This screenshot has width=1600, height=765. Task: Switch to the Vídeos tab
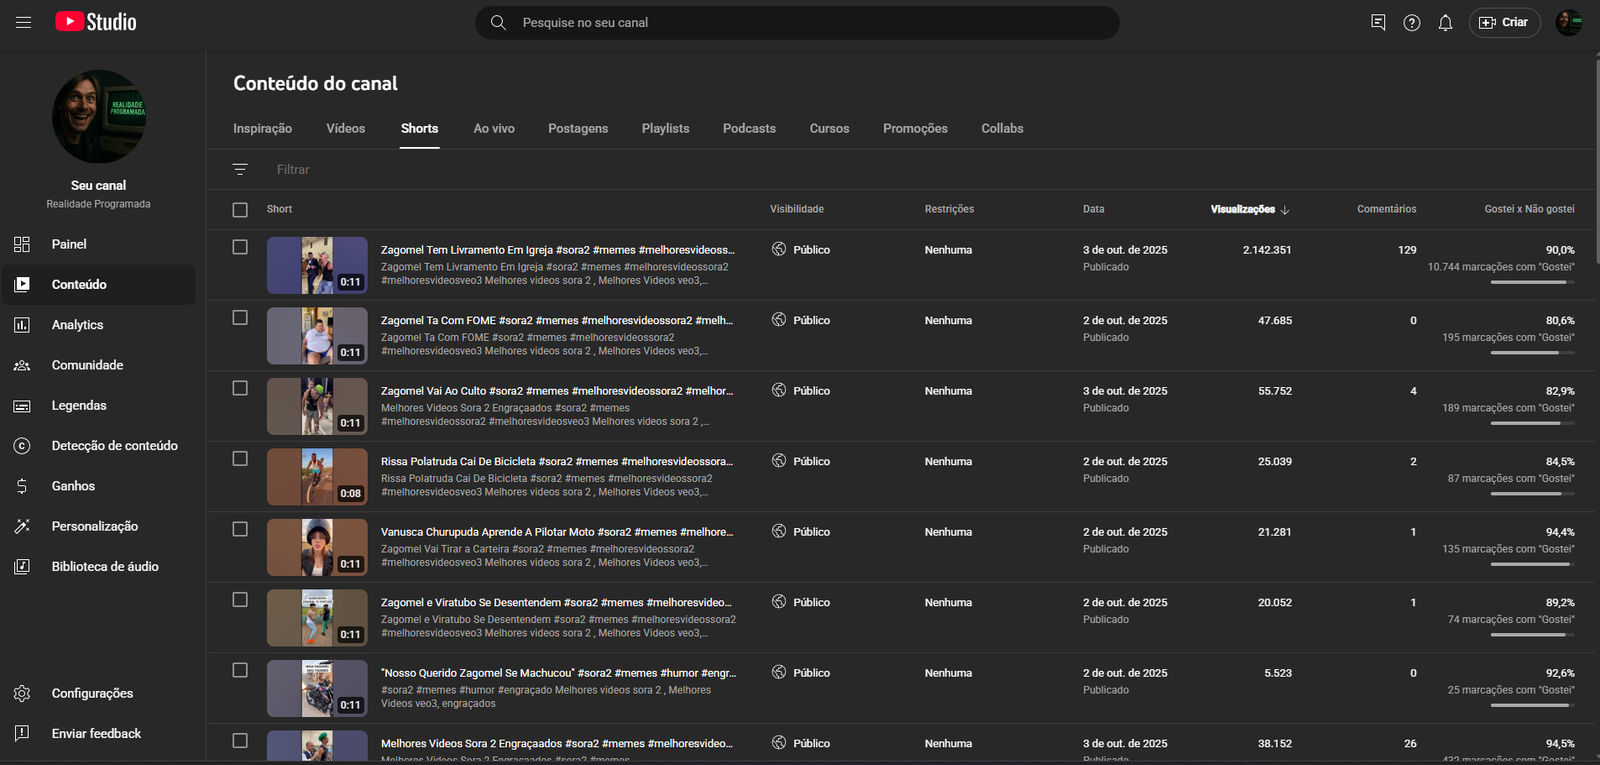345,129
